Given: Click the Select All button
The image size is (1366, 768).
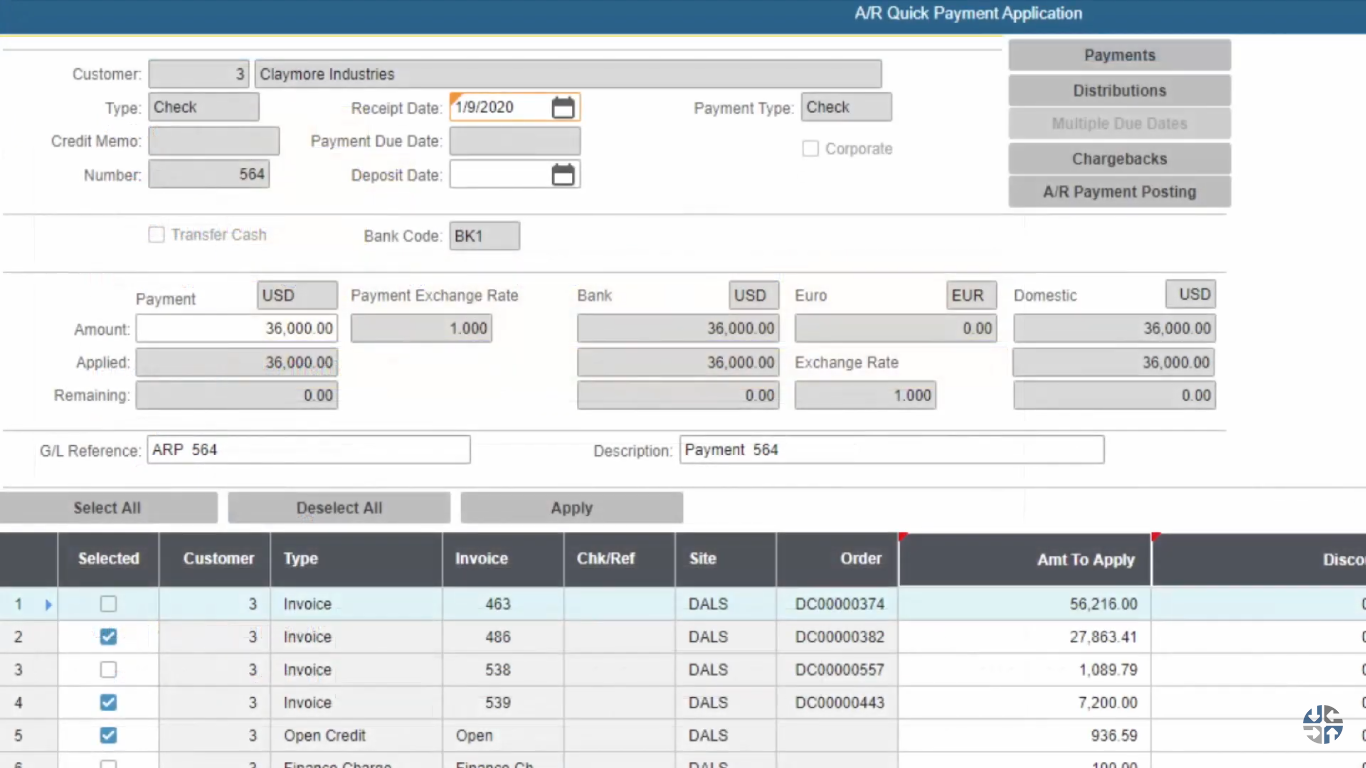Looking at the screenshot, I should click(109, 507).
